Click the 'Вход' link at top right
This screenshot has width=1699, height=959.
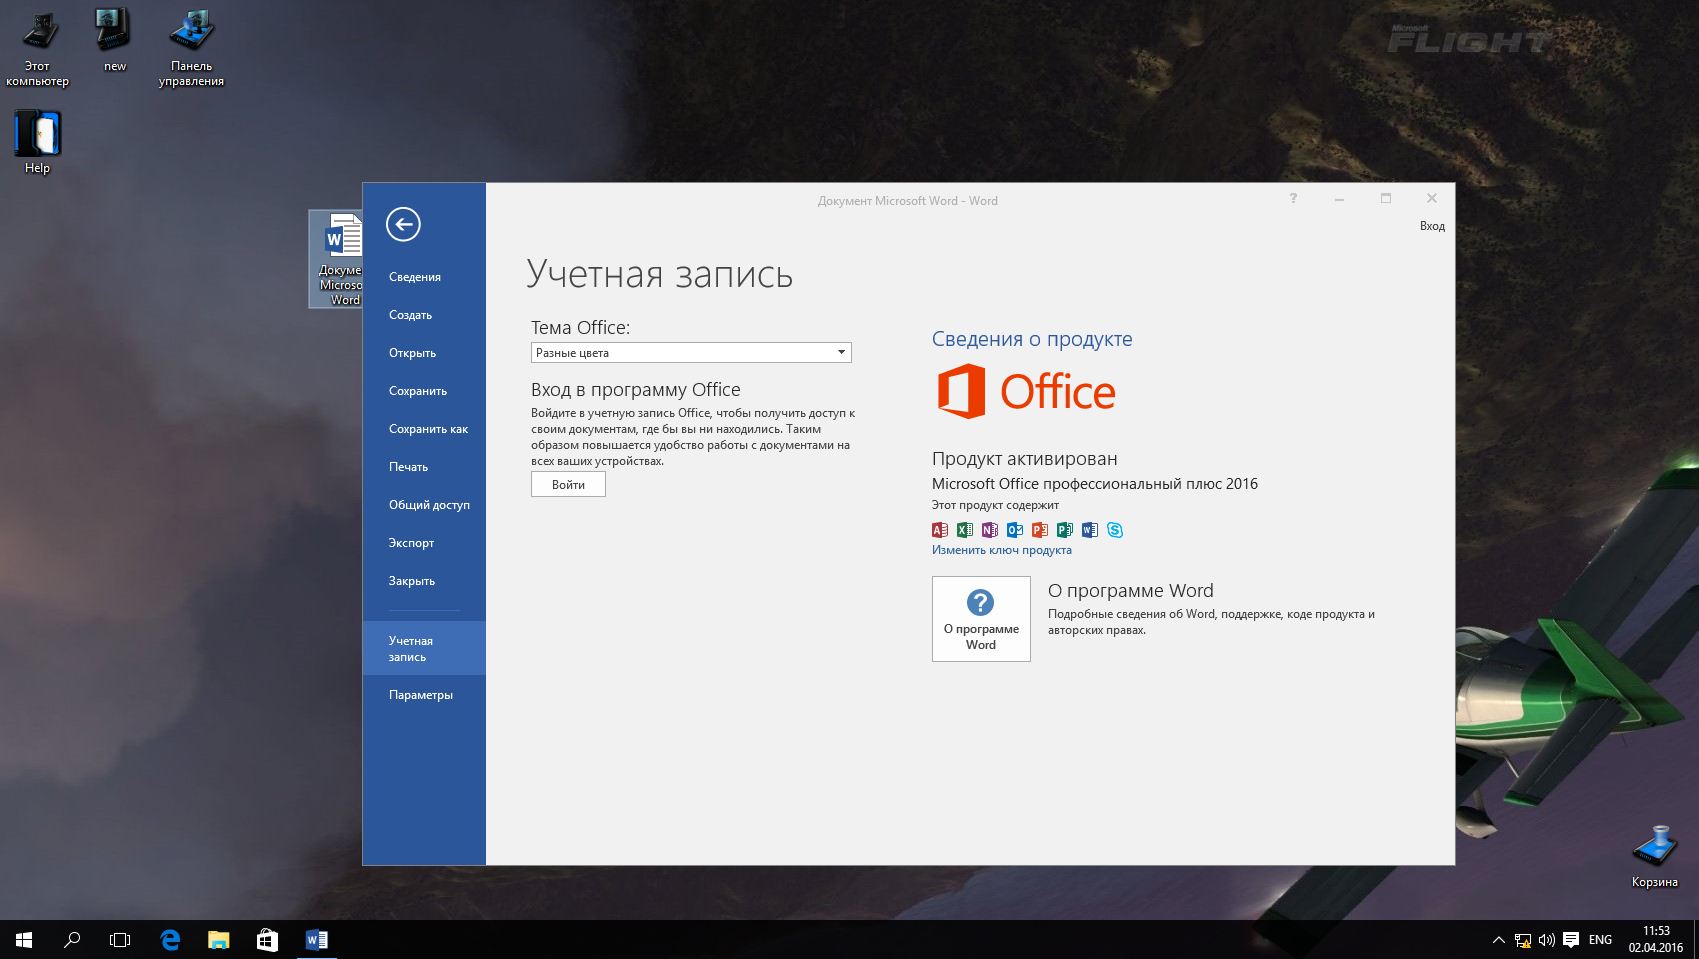[1432, 226]
